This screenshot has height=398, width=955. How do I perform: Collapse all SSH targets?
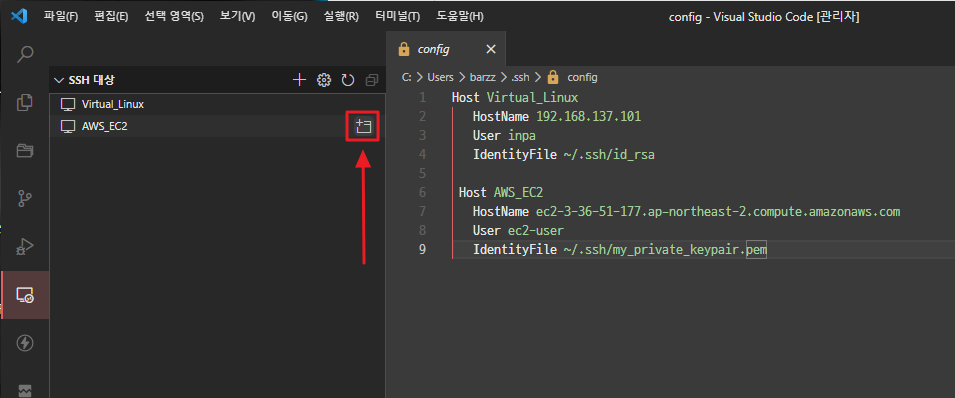[x=372, y=80]
